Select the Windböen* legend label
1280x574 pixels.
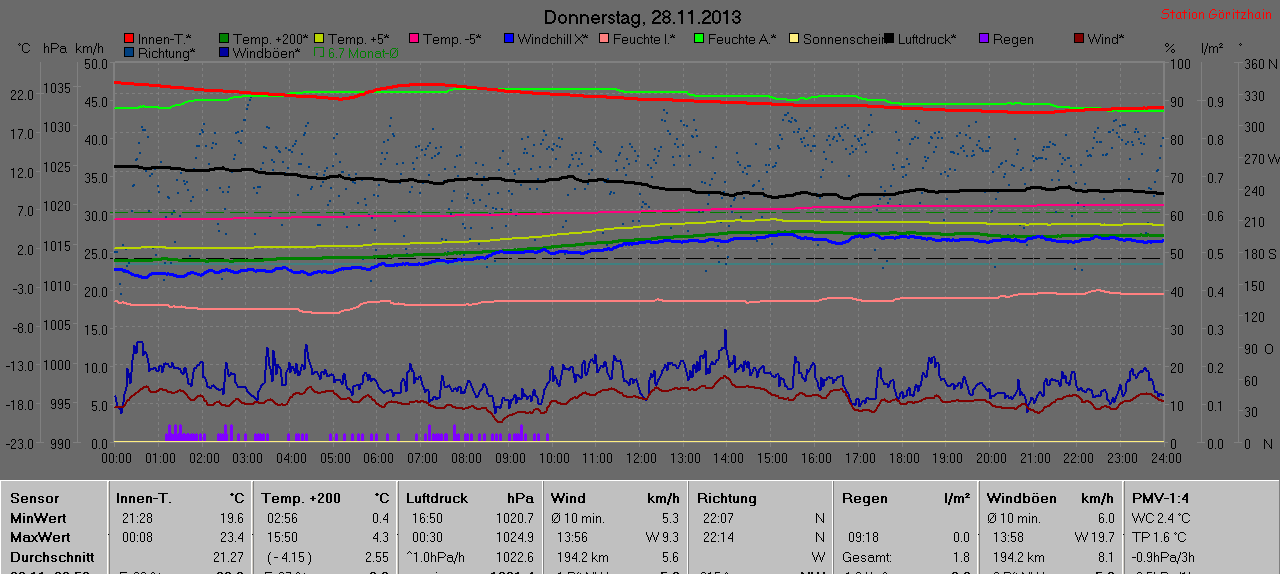(x=267, y=52)
